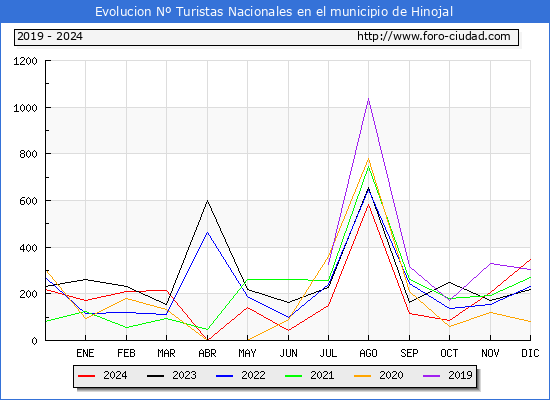Select the 2023 legend label
This screenshot has width=550, height=400.
[x=184, y=375]
